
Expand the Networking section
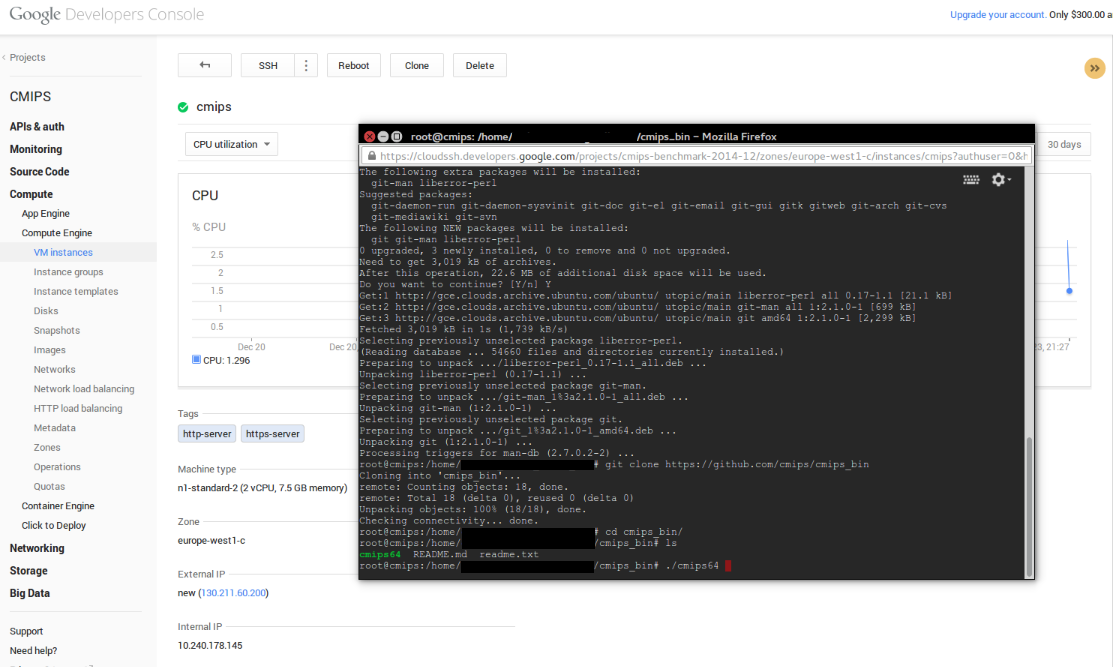pyautogui.click(x=37, y=549)
